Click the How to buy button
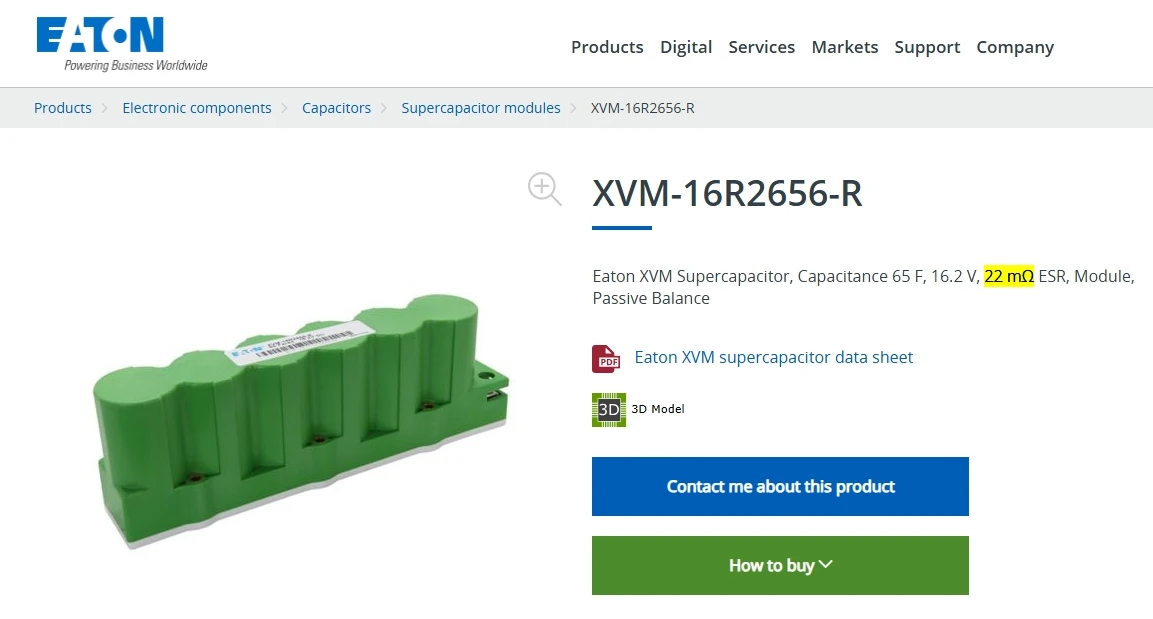This screenshot has height=619, width=1153. point(780,565)
